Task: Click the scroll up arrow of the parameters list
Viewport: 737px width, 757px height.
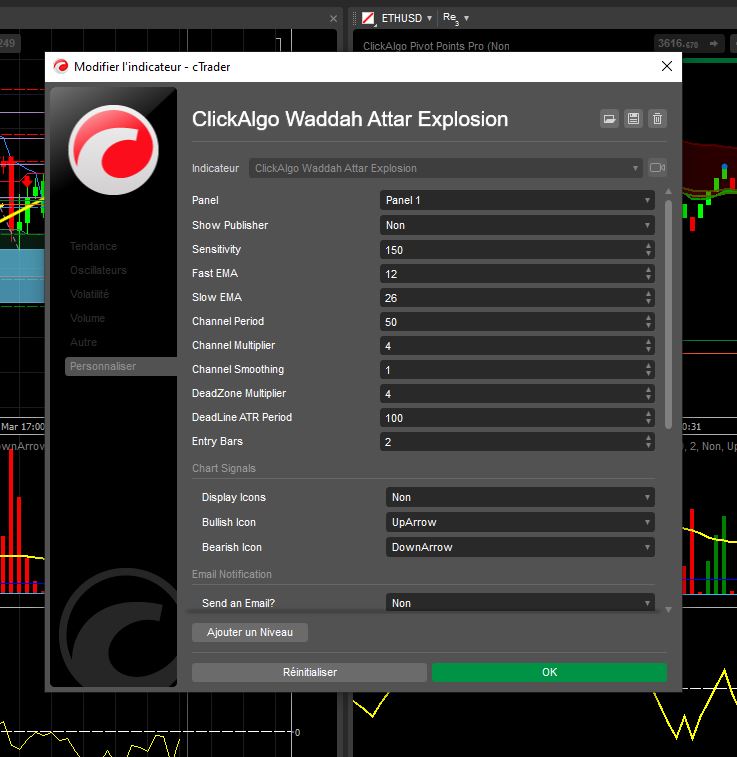Action: 668,192
